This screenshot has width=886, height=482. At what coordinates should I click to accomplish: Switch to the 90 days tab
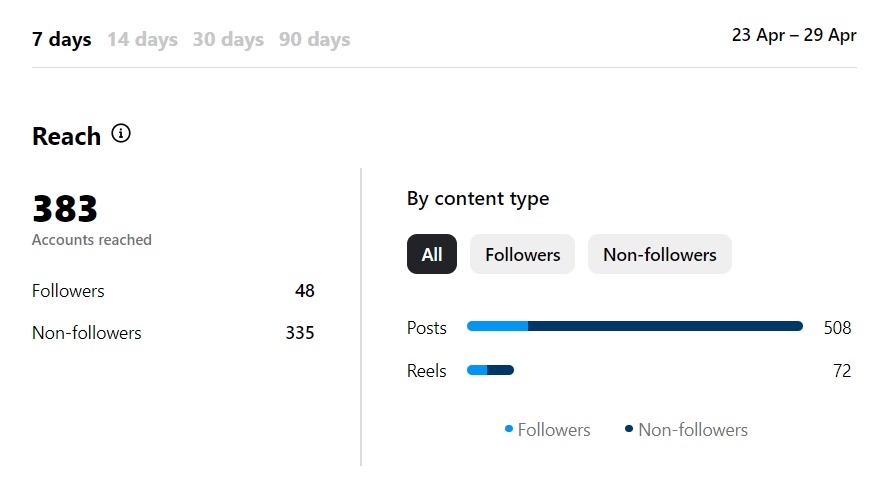pos(314,40)
